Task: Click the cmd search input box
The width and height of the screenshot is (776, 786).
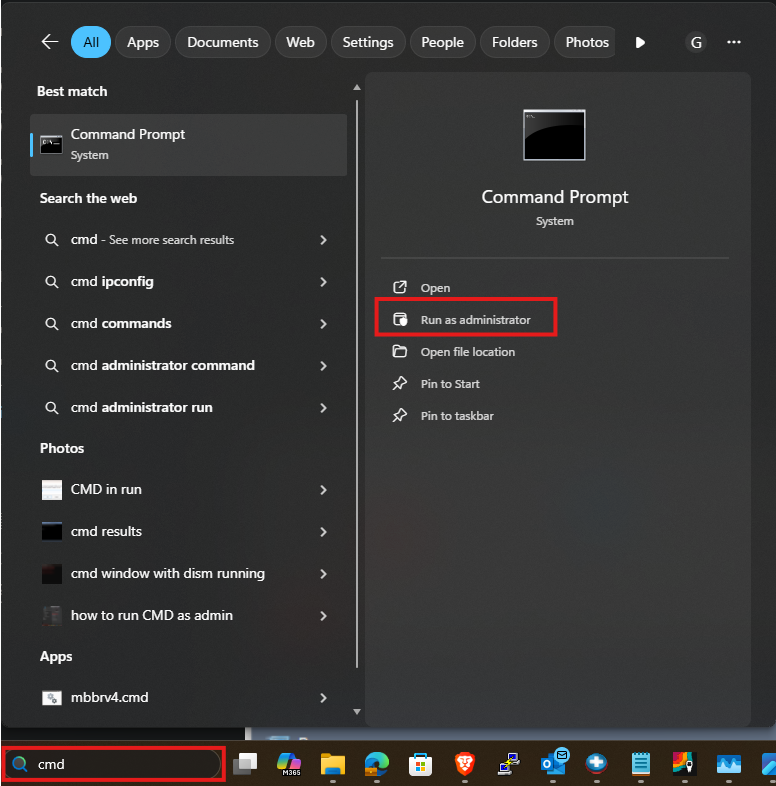Action: tap(114, 764)
